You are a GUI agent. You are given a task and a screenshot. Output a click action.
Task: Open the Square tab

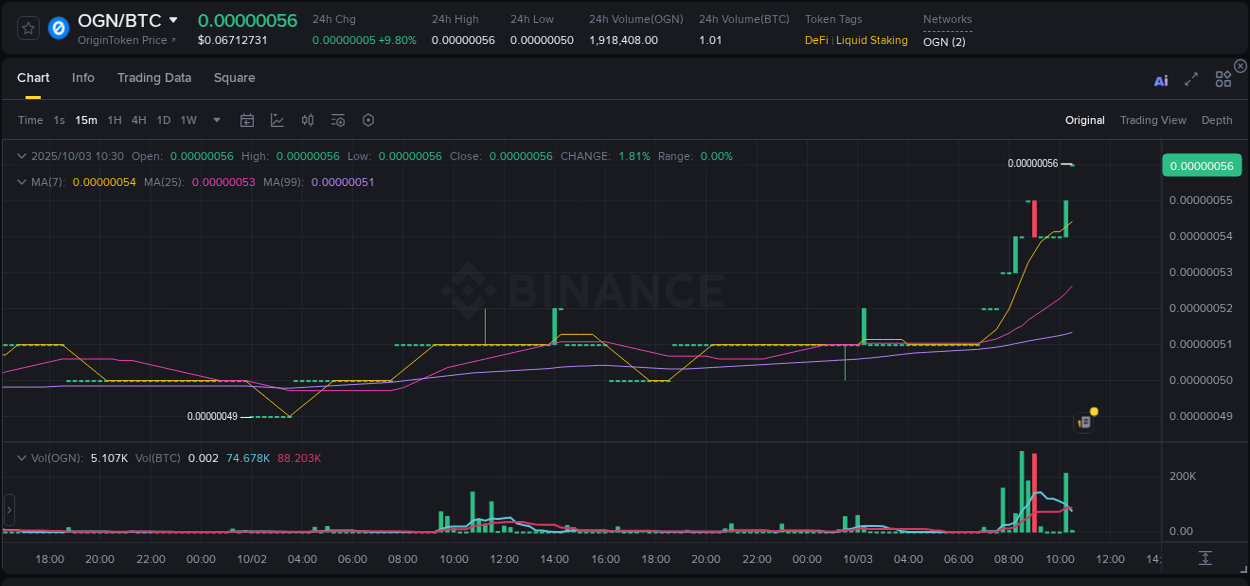234,77
